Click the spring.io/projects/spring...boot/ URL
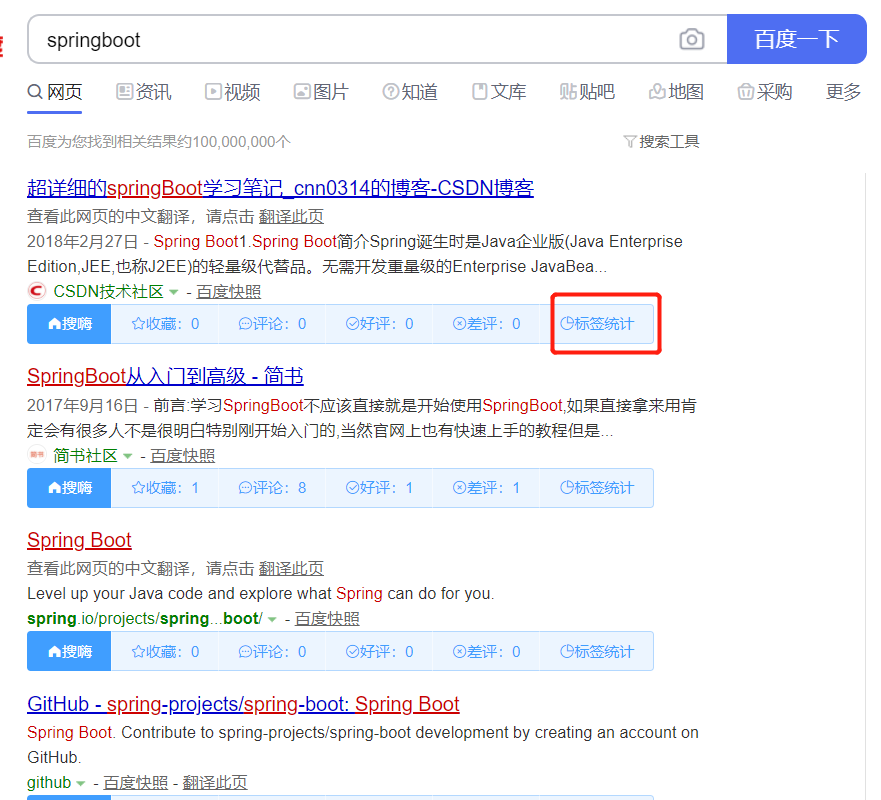 click(144, 619)
